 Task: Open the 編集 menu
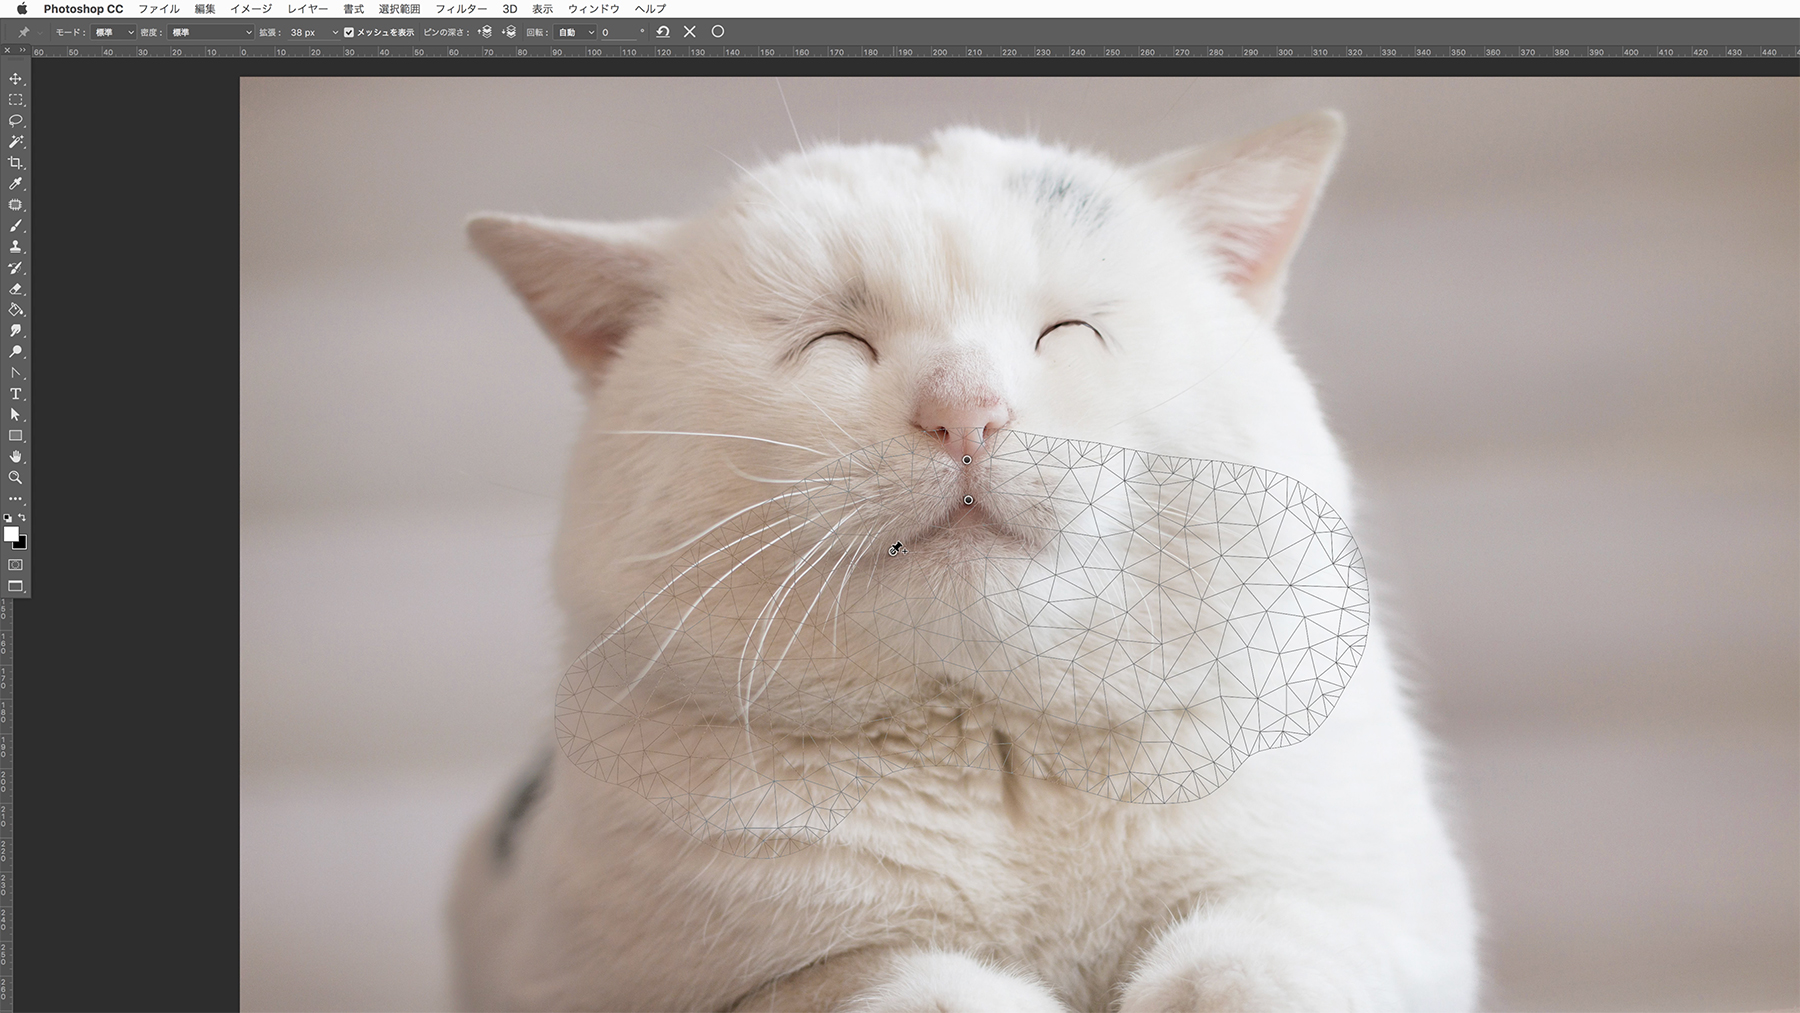point(205,9)
